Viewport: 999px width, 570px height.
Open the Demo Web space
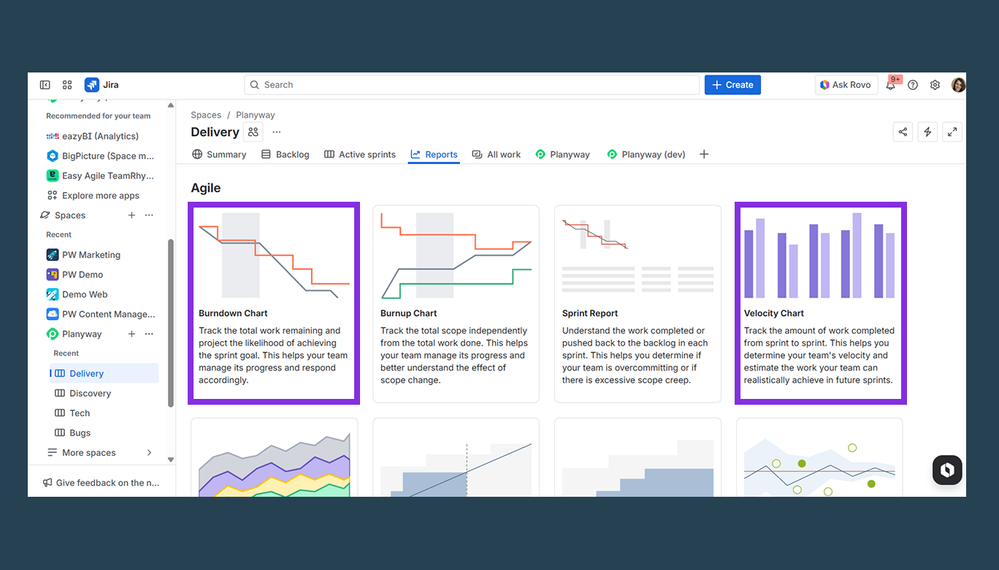point(77,294)
